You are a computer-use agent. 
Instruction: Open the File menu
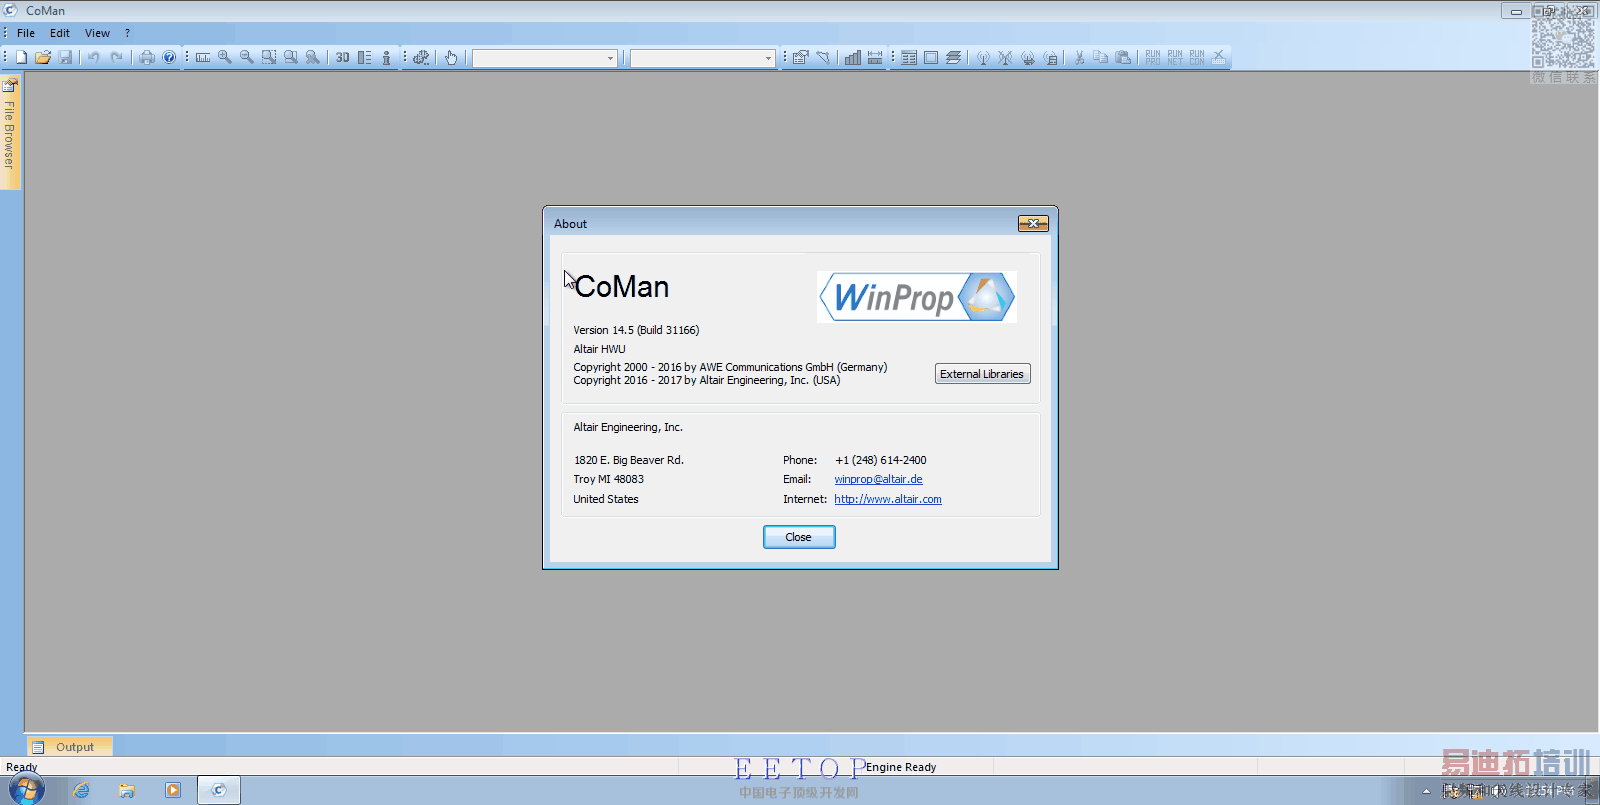(26, 33)
